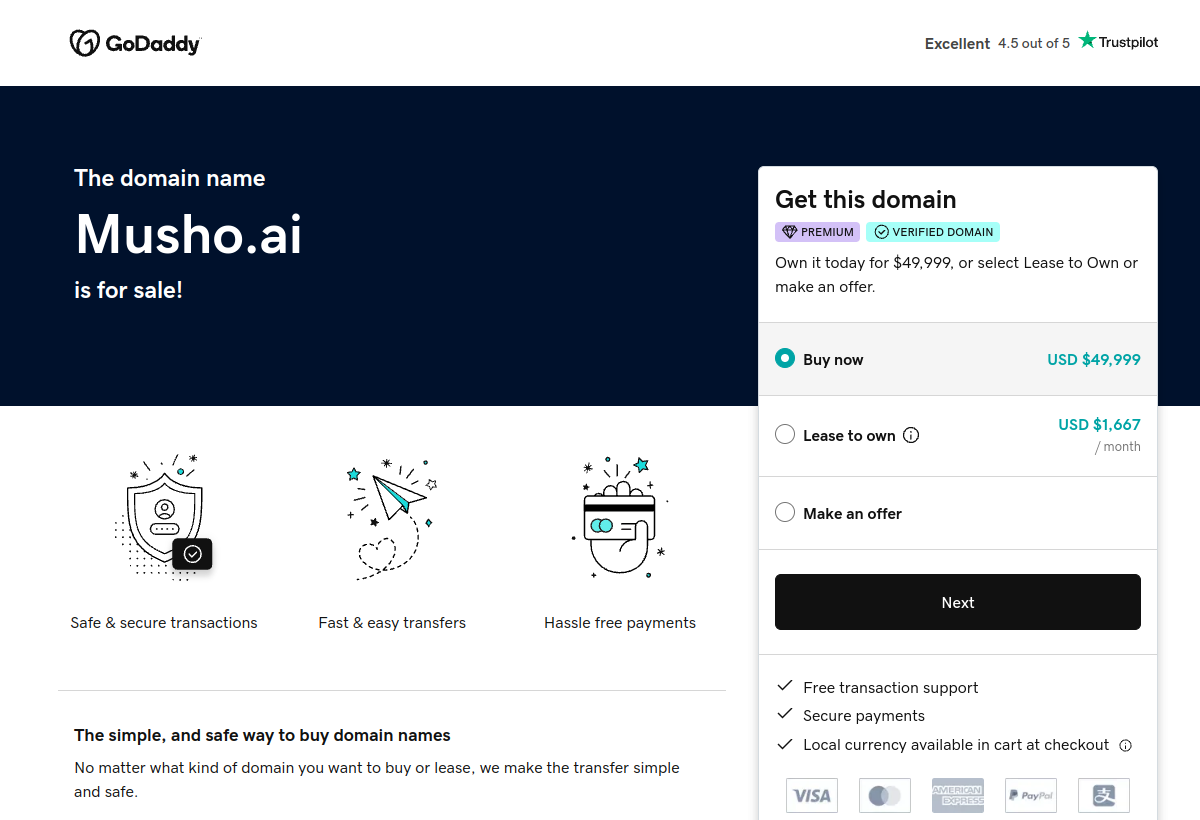
Task: Click the 'Secure payments' text
Action: point(864,715)
